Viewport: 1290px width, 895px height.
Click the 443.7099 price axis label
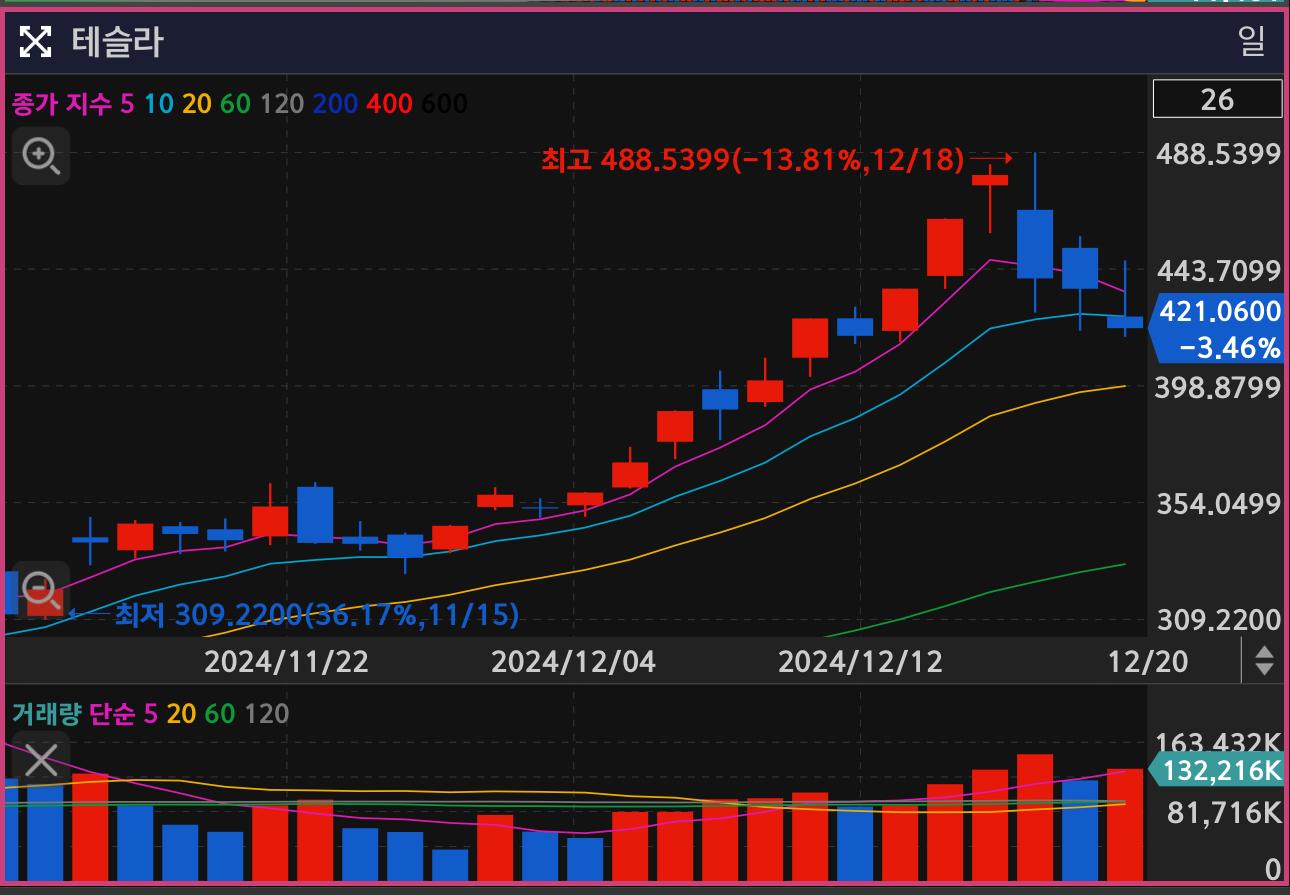pyautogui.click(x=1218, y=270)
